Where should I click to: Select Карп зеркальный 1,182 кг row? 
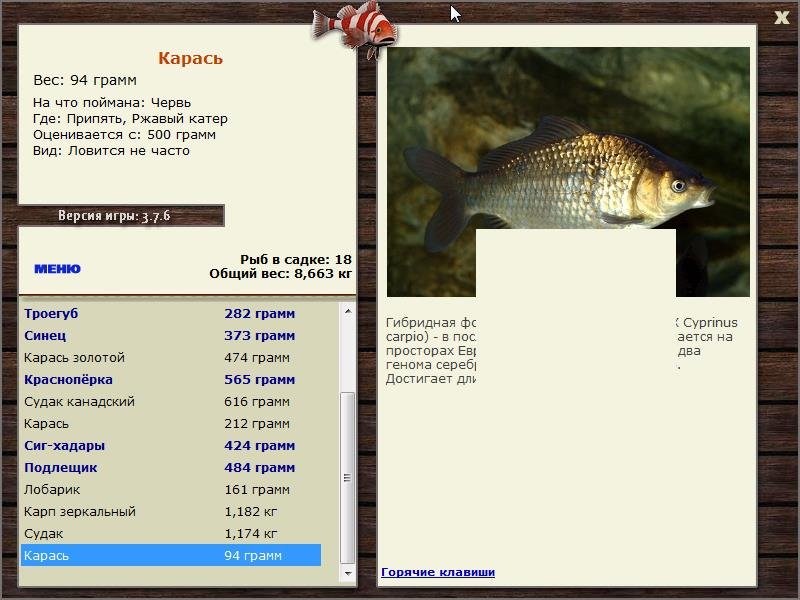[x=171, y=511]
